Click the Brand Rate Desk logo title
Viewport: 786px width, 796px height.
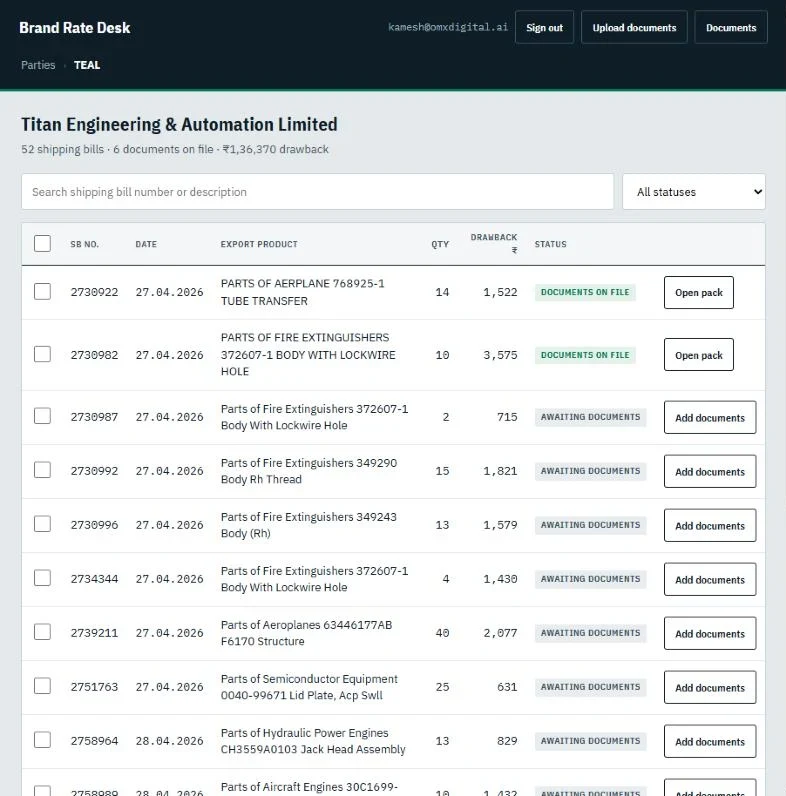[75, 27]
